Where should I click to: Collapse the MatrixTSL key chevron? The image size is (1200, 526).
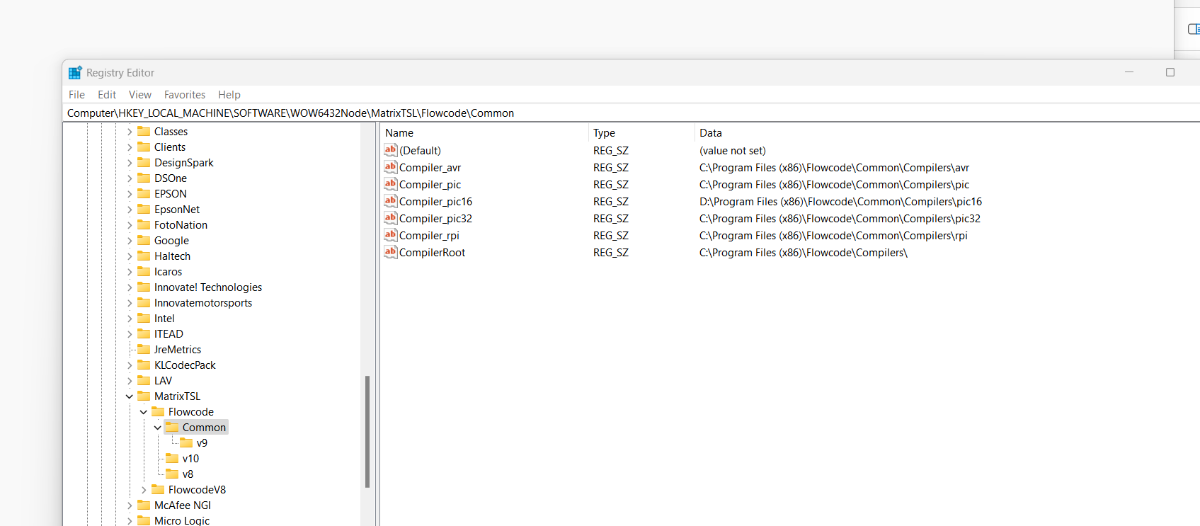pos(129,396)
